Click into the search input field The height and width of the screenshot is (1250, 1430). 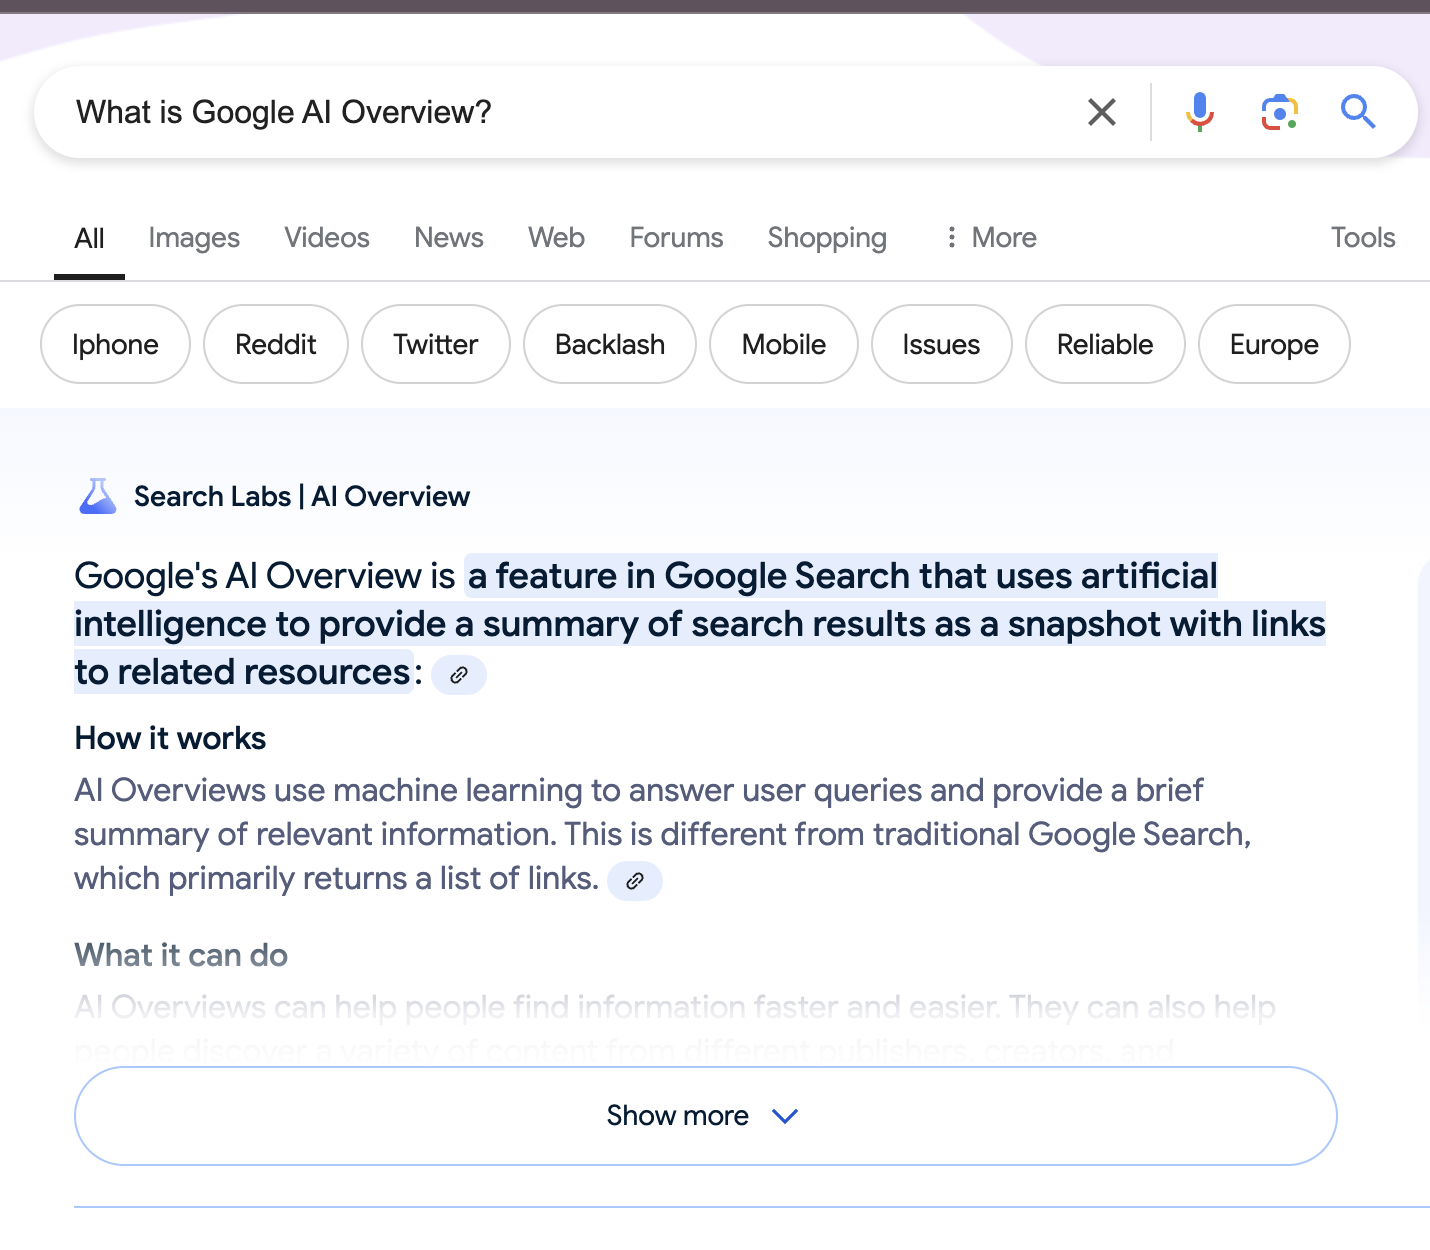pos(570,112)
